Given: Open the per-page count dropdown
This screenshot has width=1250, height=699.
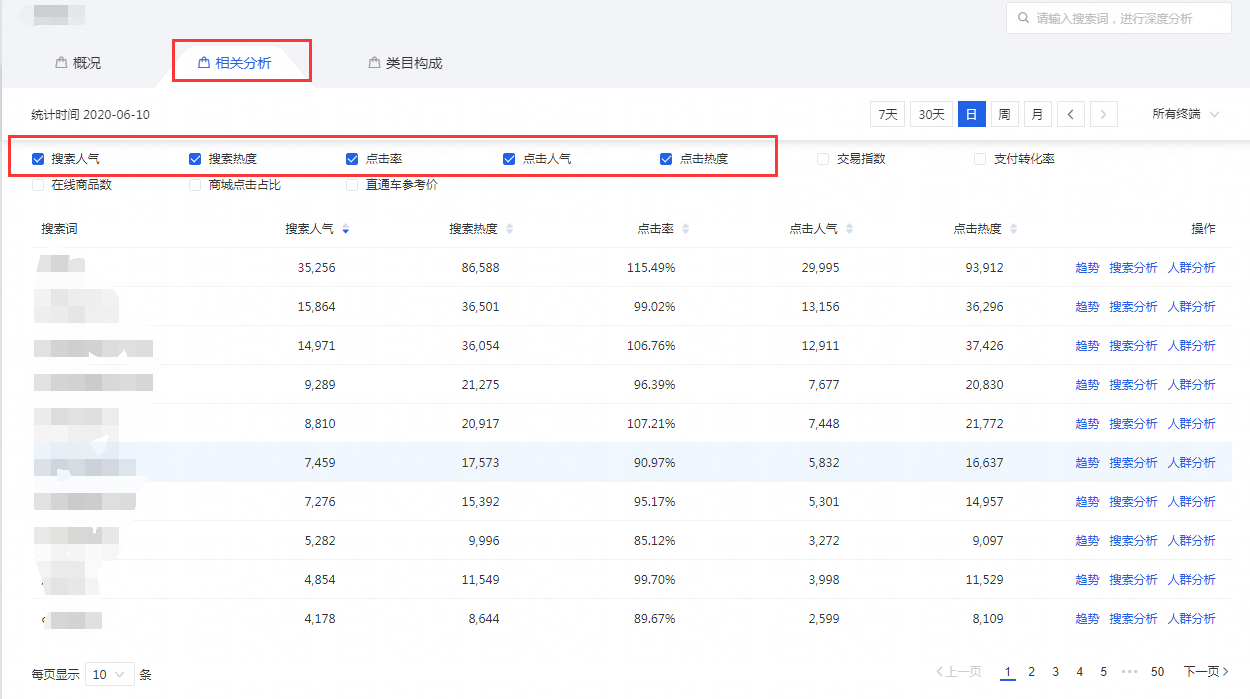Looking at the screenshot, I should coord(110,674).
